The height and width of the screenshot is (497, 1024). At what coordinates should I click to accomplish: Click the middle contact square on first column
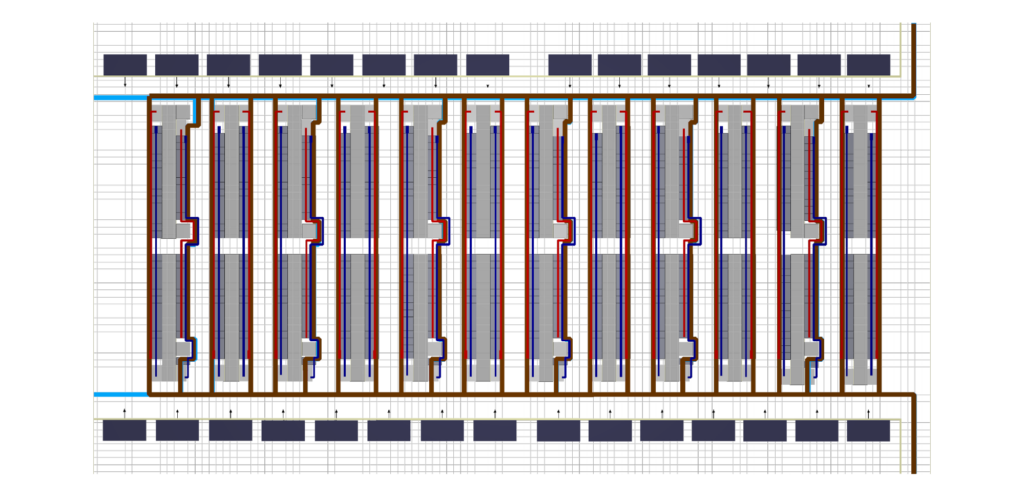(x=184, y=231)
